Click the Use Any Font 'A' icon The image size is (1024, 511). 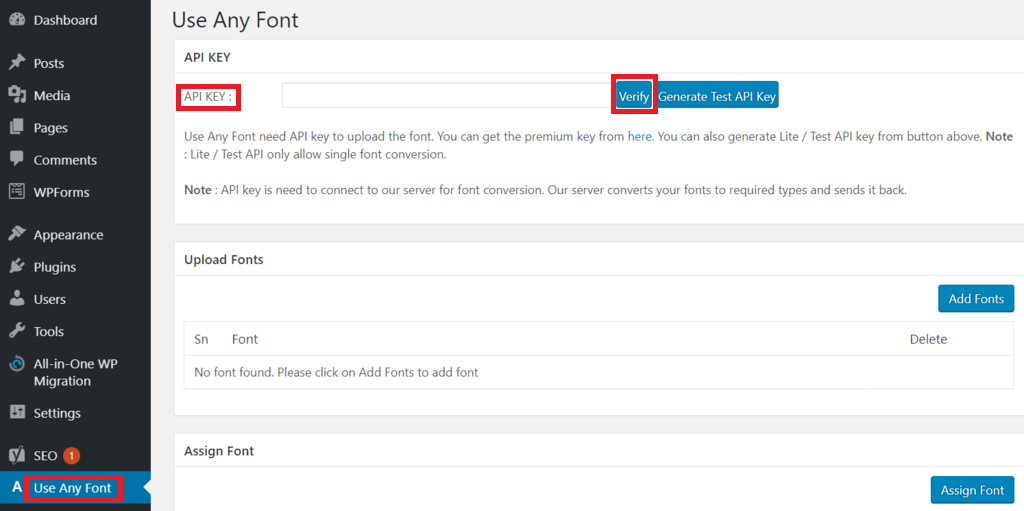[x=17, y=487]
